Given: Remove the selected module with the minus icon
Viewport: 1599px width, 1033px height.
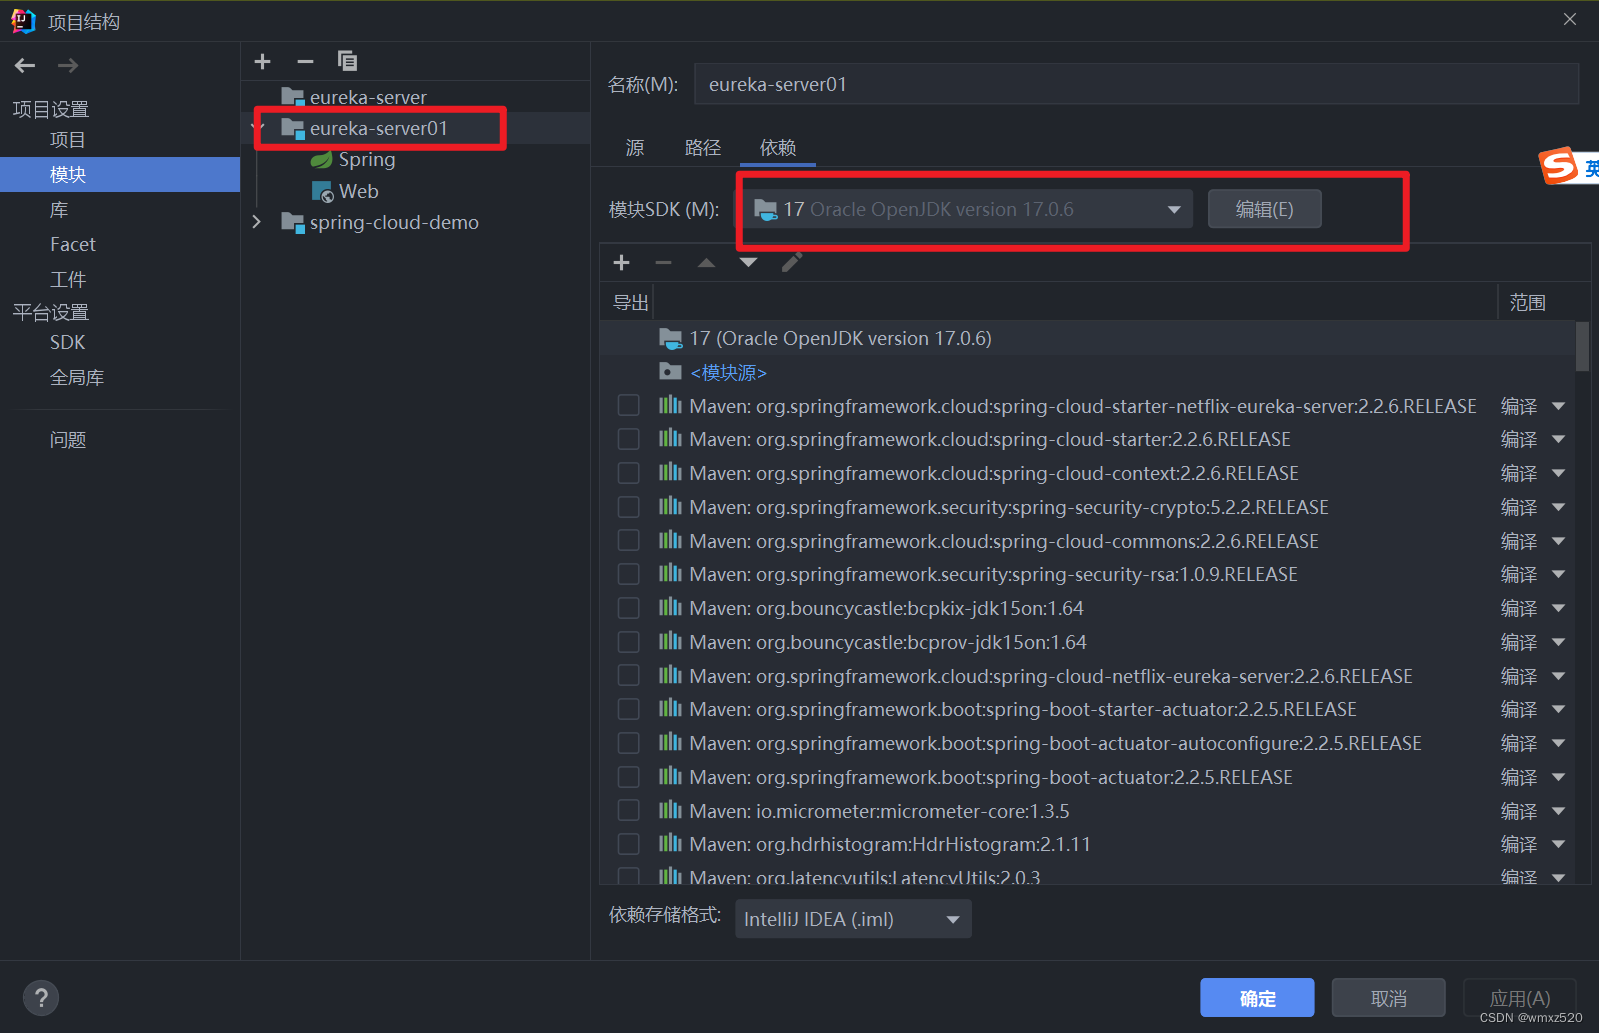Looking at the screenshot, I should (x=305, y=62).
